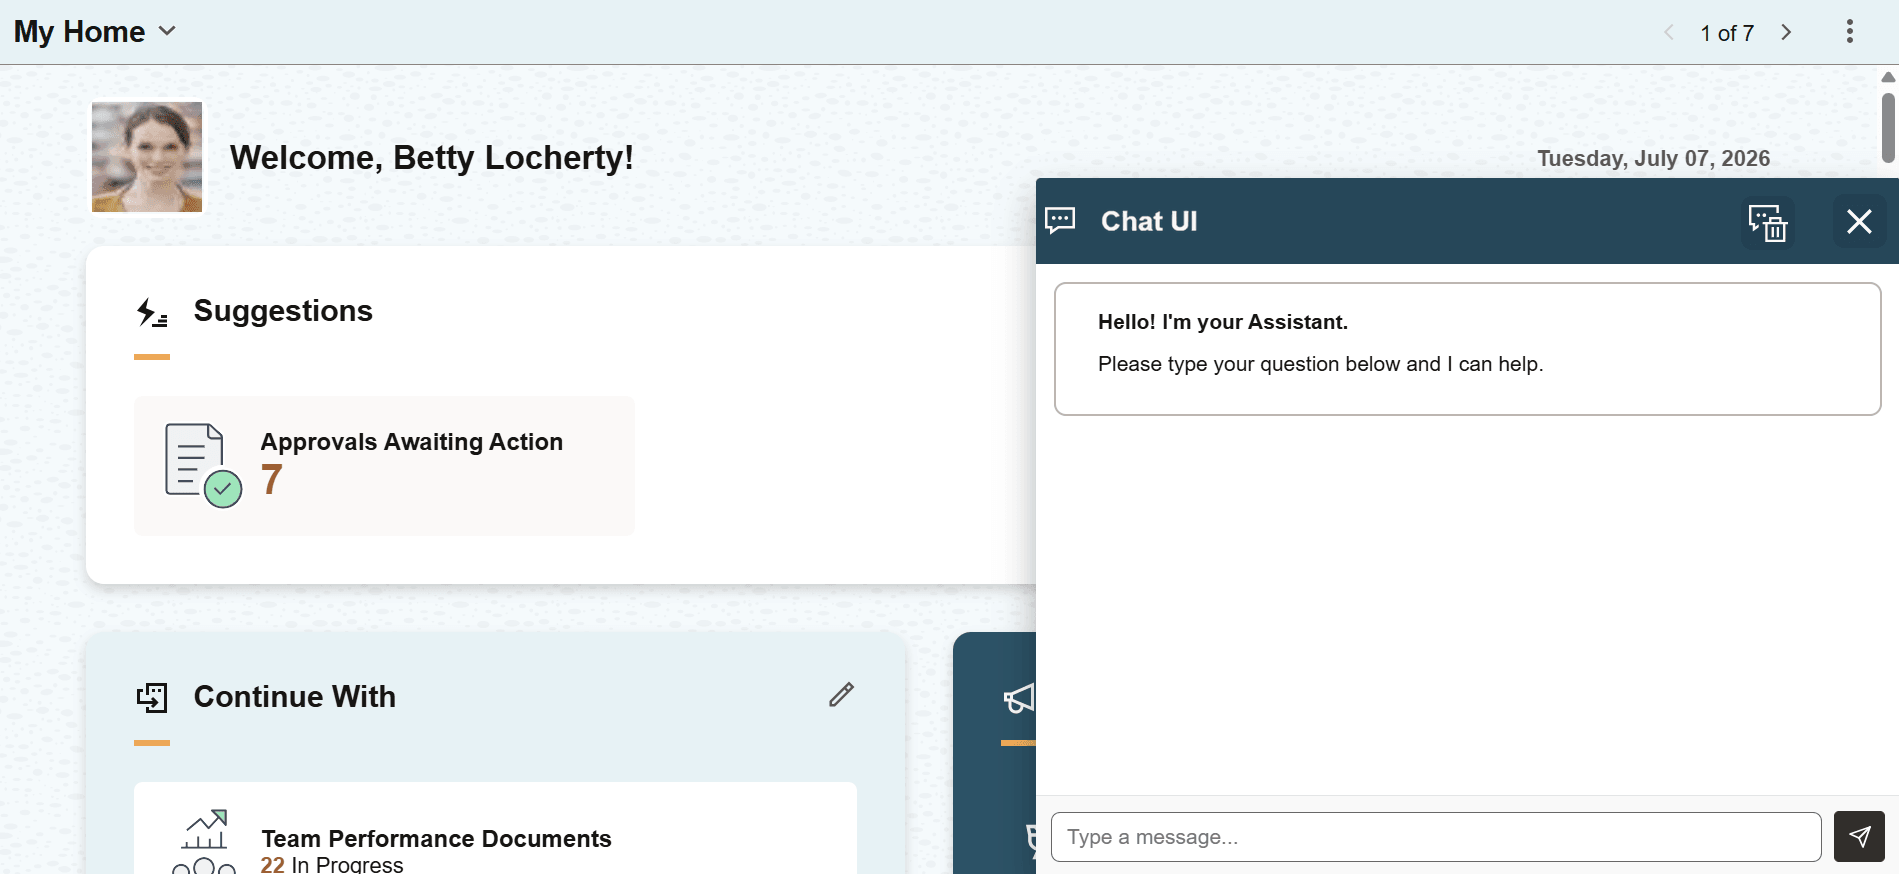Click the '1 of 7' page indicator

(x=1727, y=33)
